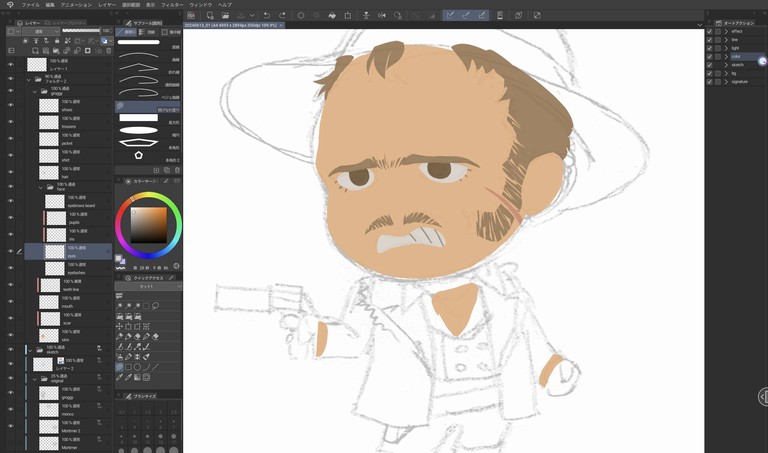Click the Clip Studio launcher icon in command bar
Screen dimensions: 768x453
[x=191, y=16]
